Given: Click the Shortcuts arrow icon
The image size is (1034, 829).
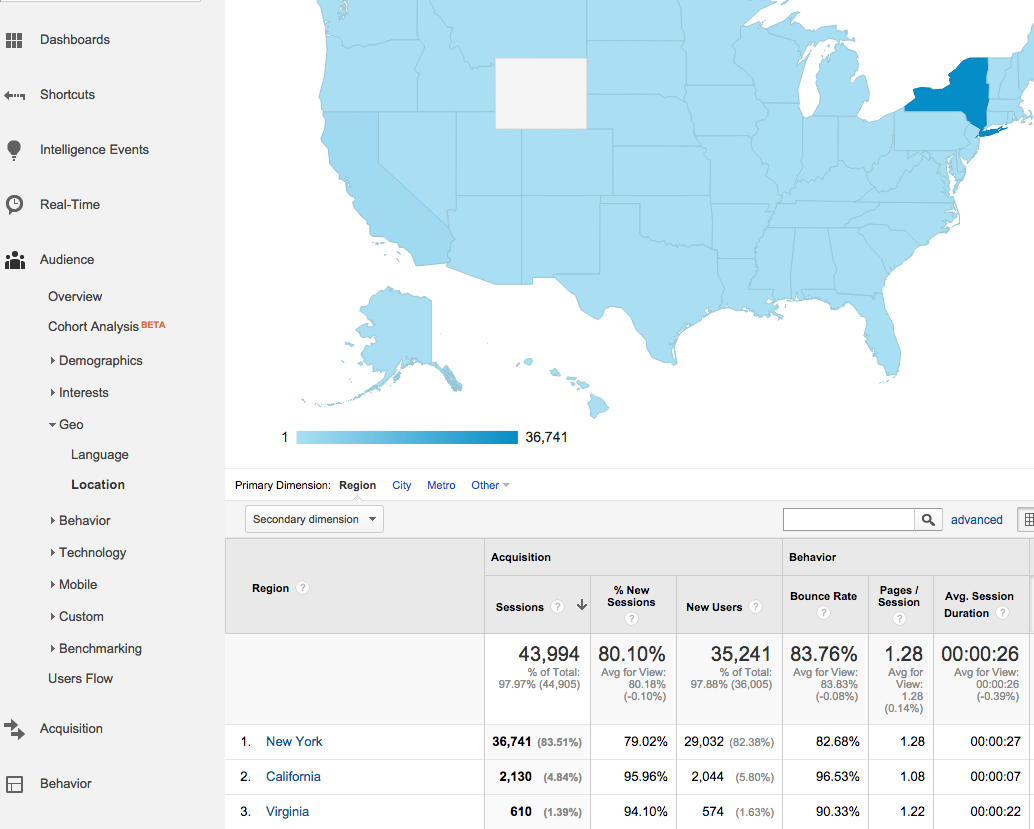Looking at the screenshot, I should point(14,95).
